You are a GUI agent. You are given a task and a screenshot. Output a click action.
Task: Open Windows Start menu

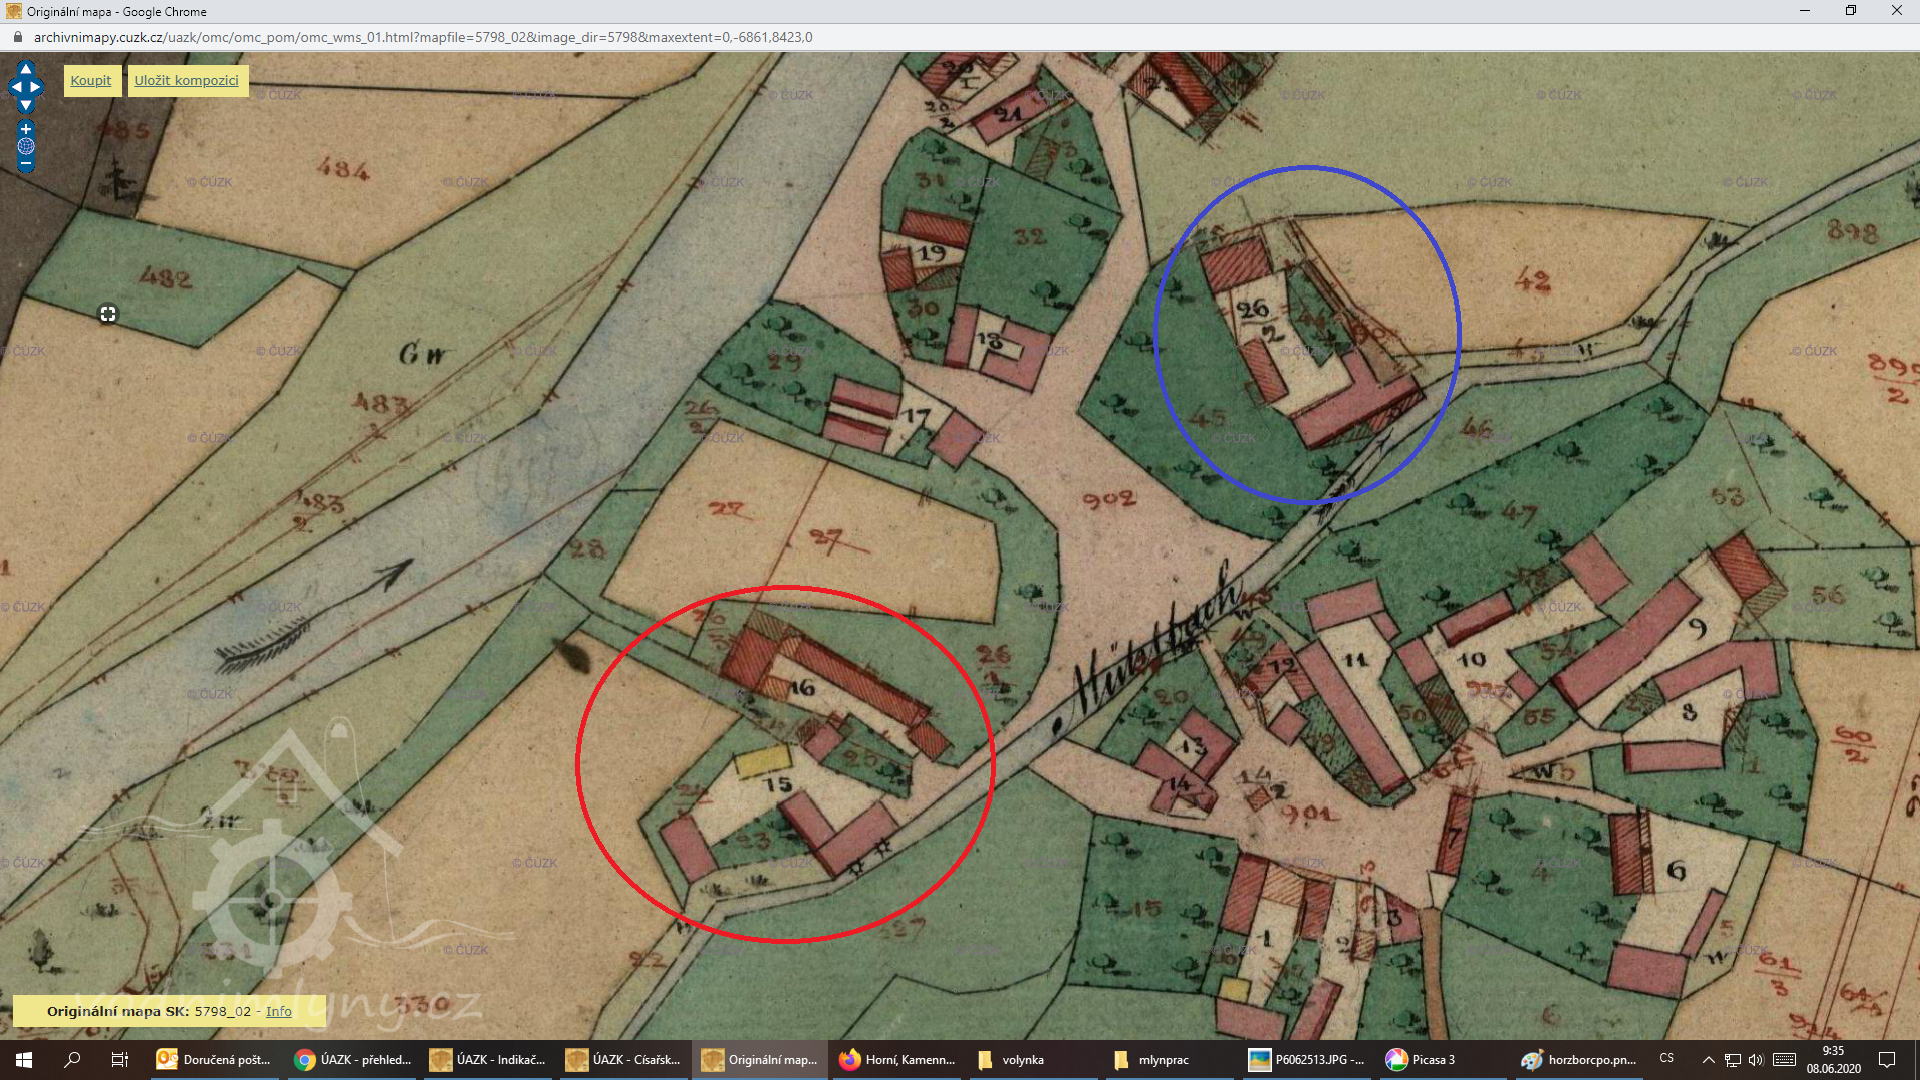click(x=24, y=1060)
